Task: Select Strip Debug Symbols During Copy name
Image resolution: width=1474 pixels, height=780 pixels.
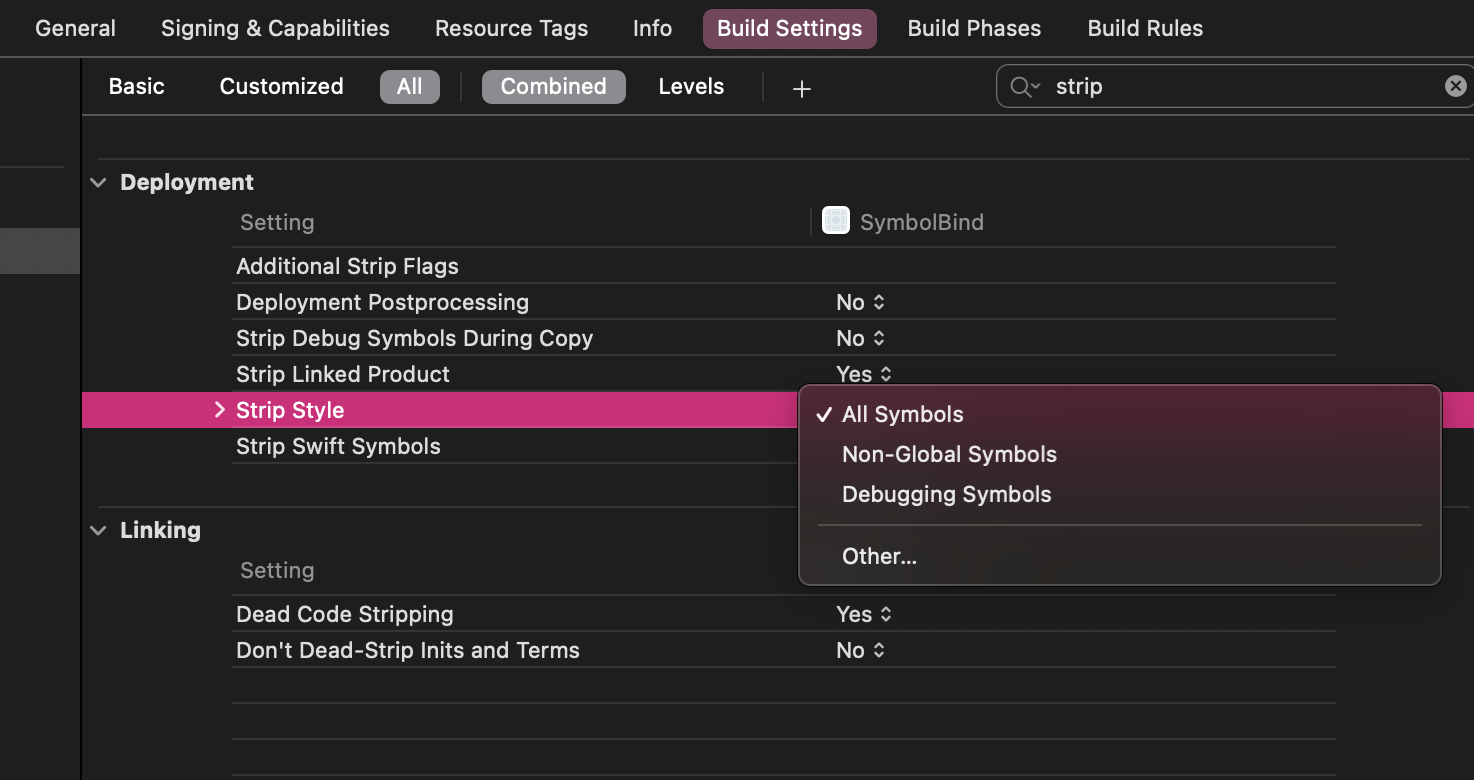Action: point(414,338)
